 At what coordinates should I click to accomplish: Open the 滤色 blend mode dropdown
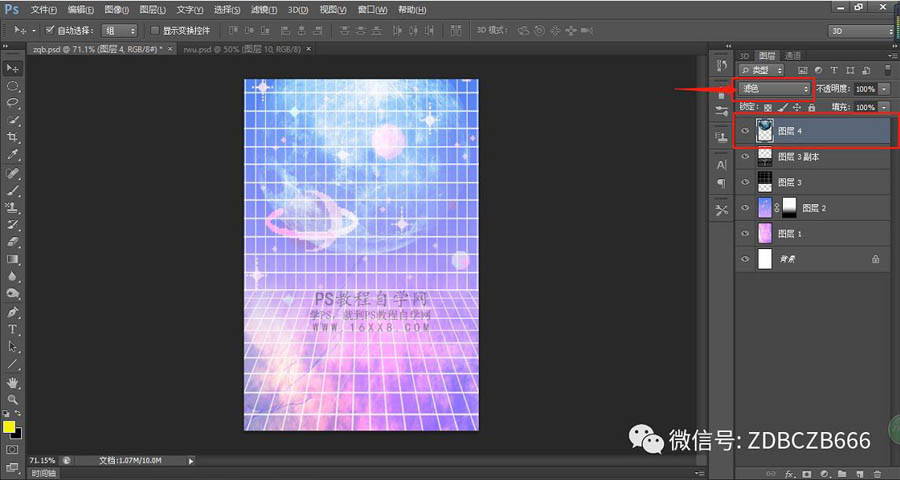click(775, 89)
